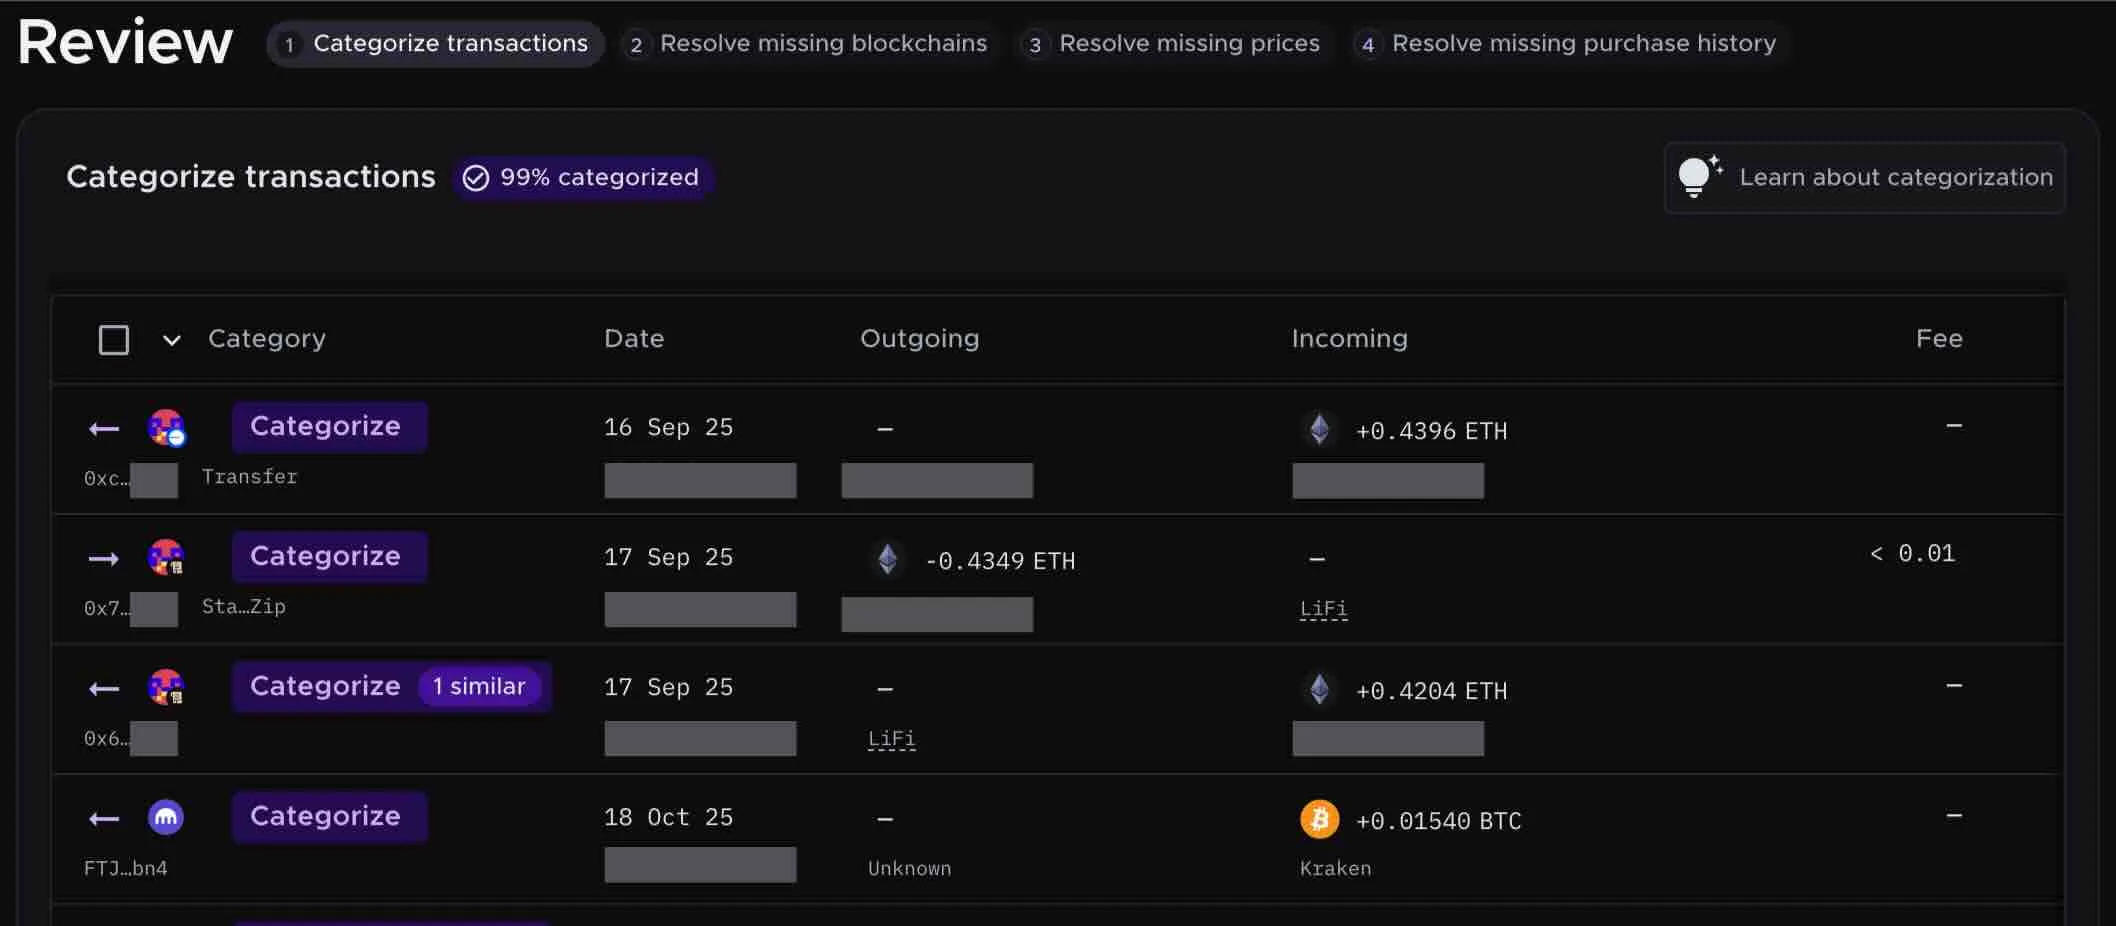The image size is (2116, 926).
Task: Click the Ethereum icon beside -0.4349 ETH
Action: [x=888, y=559]
